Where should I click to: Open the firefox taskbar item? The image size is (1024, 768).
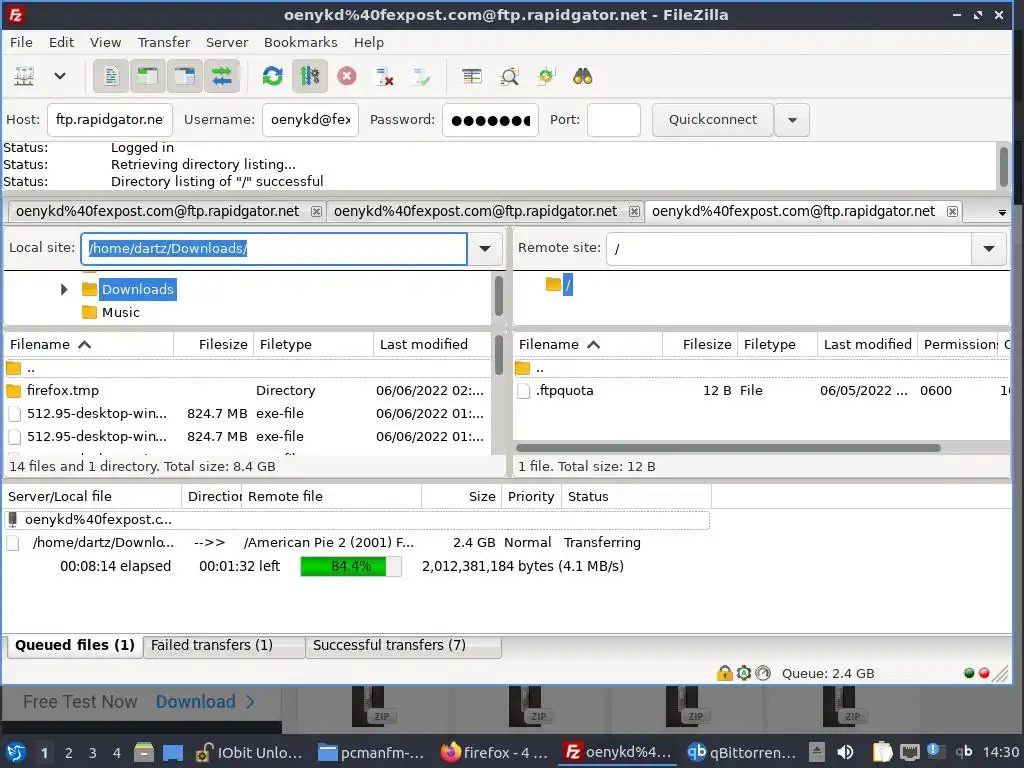coord(494,752)
